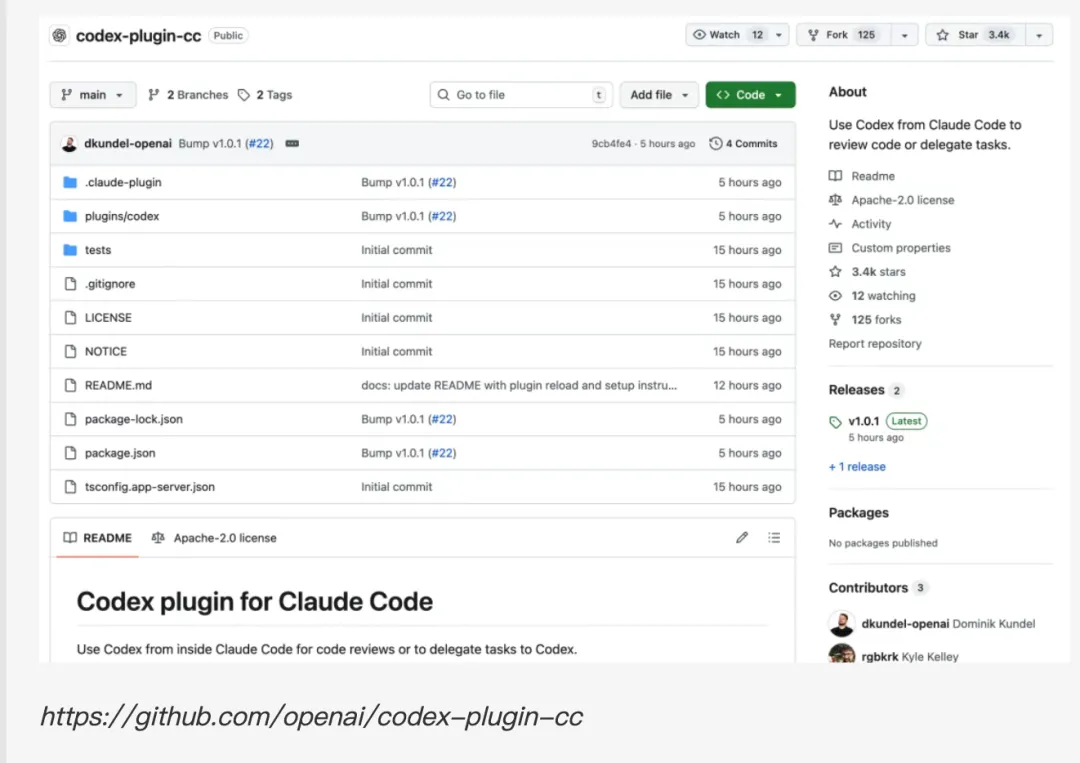Expand the Add file dropdown
This screenshot has height=763, width=1080.
click(659, 95)
